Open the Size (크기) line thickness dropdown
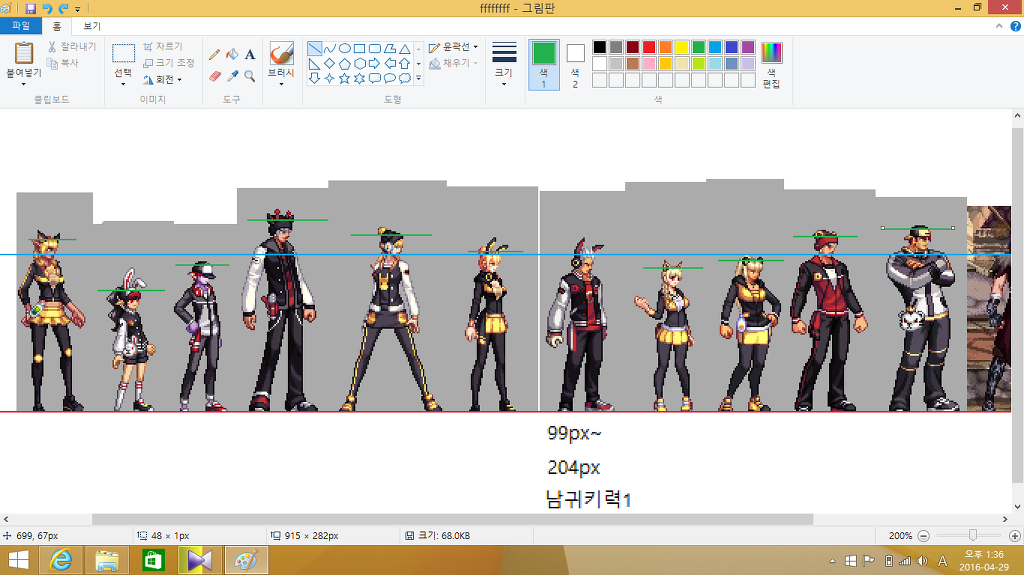Viewport: 1024px width, 575px height. (504, 64)
